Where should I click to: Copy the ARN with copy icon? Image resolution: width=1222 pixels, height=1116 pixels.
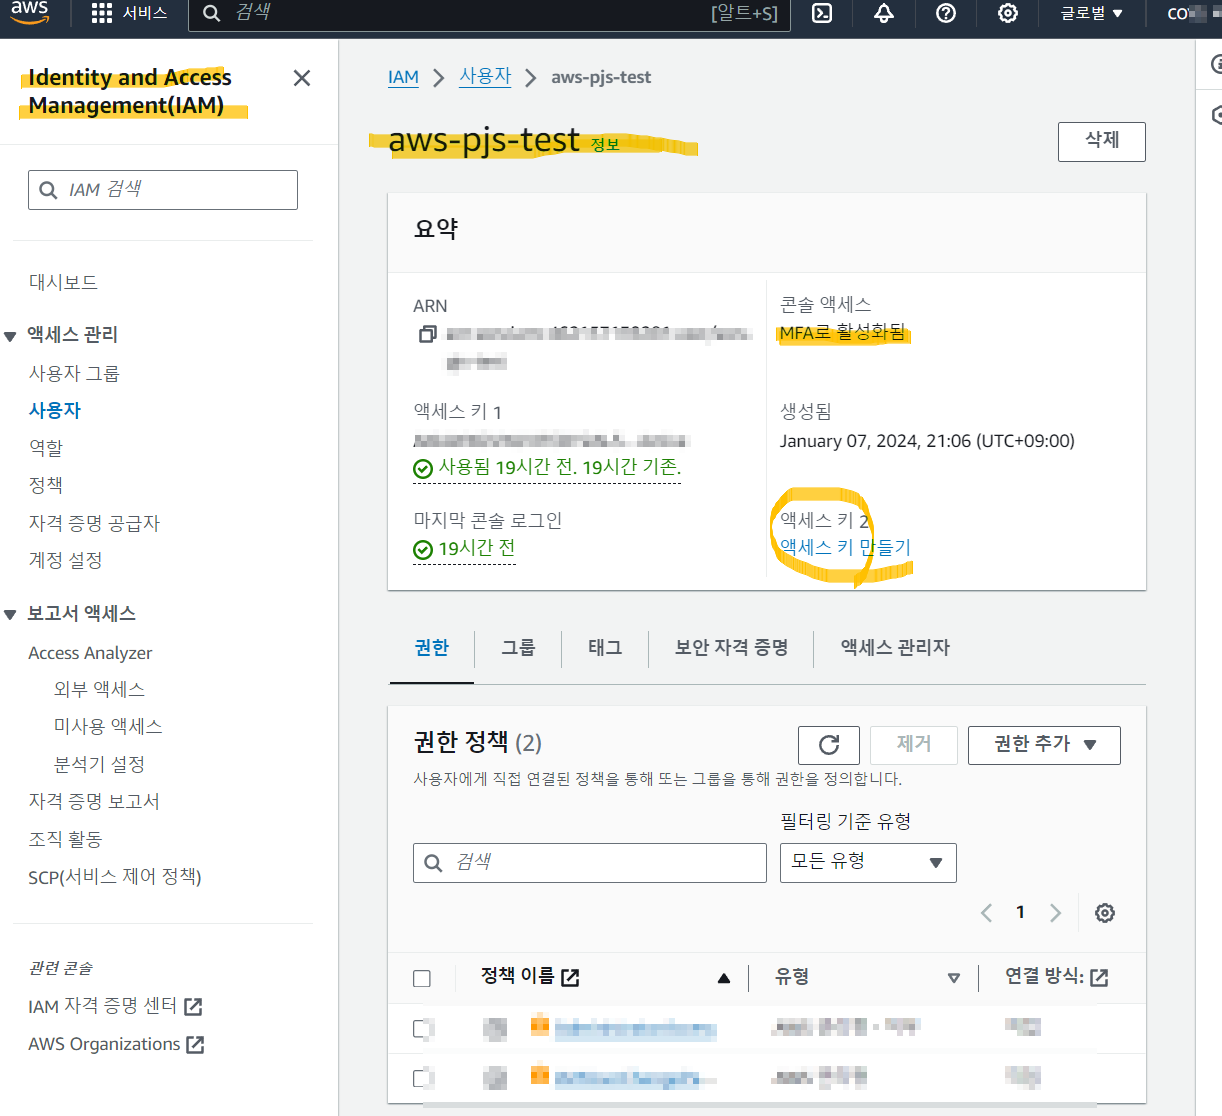428,334
